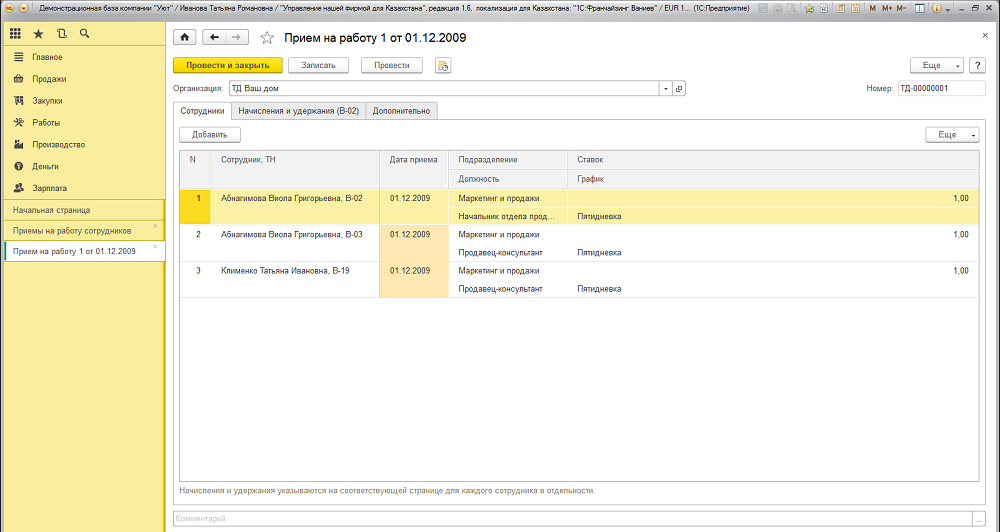The height and width of the screenshot is (532, 1000).
Task: Click into the Комментарий field
Action: coord(570,519)
